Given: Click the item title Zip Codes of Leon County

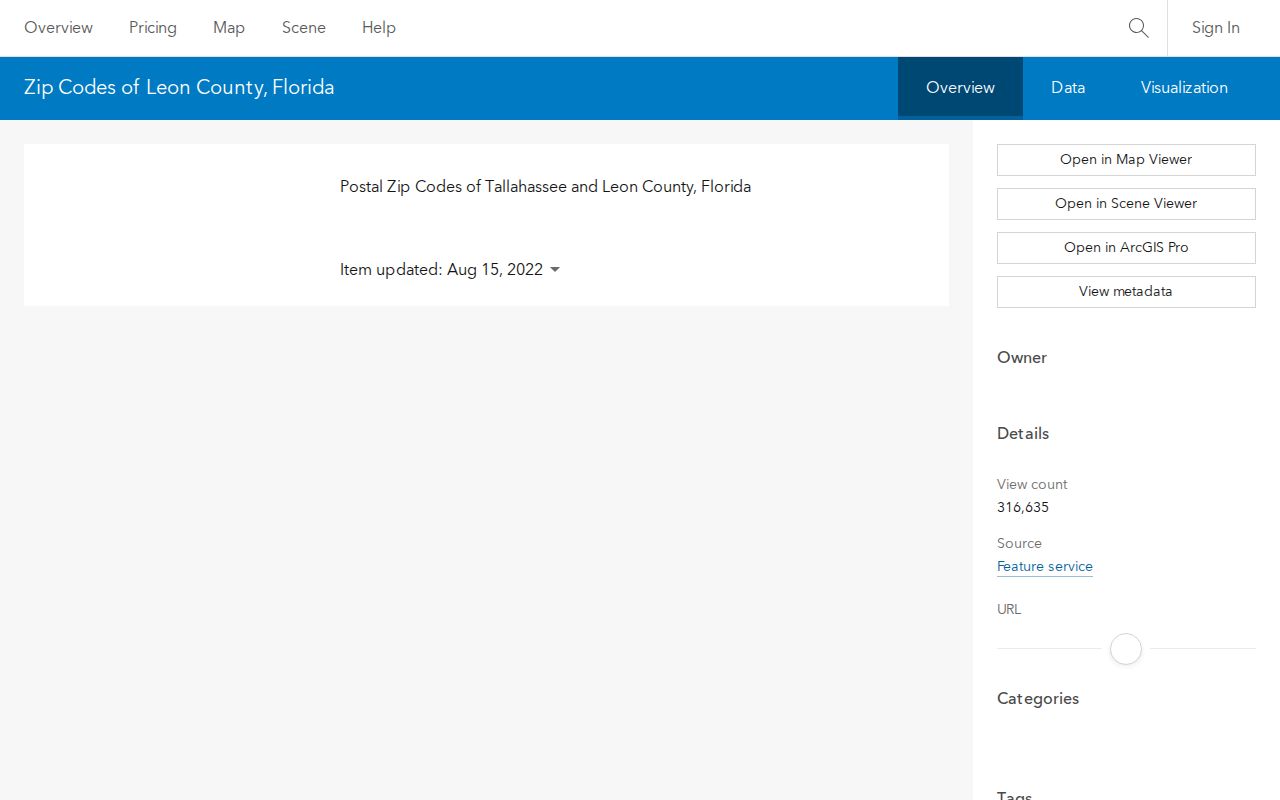Looking at the screenshot, I should coord(179,87).
